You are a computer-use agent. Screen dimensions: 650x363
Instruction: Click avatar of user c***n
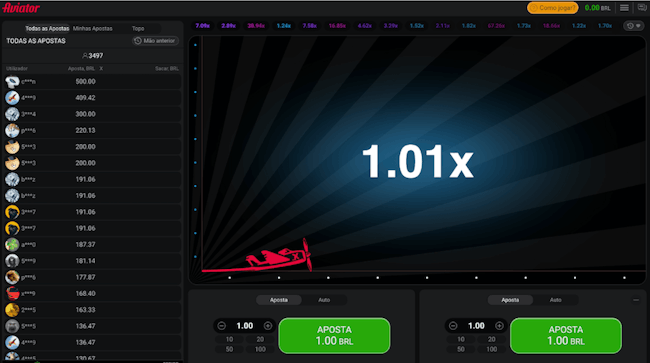coord(12,82)
